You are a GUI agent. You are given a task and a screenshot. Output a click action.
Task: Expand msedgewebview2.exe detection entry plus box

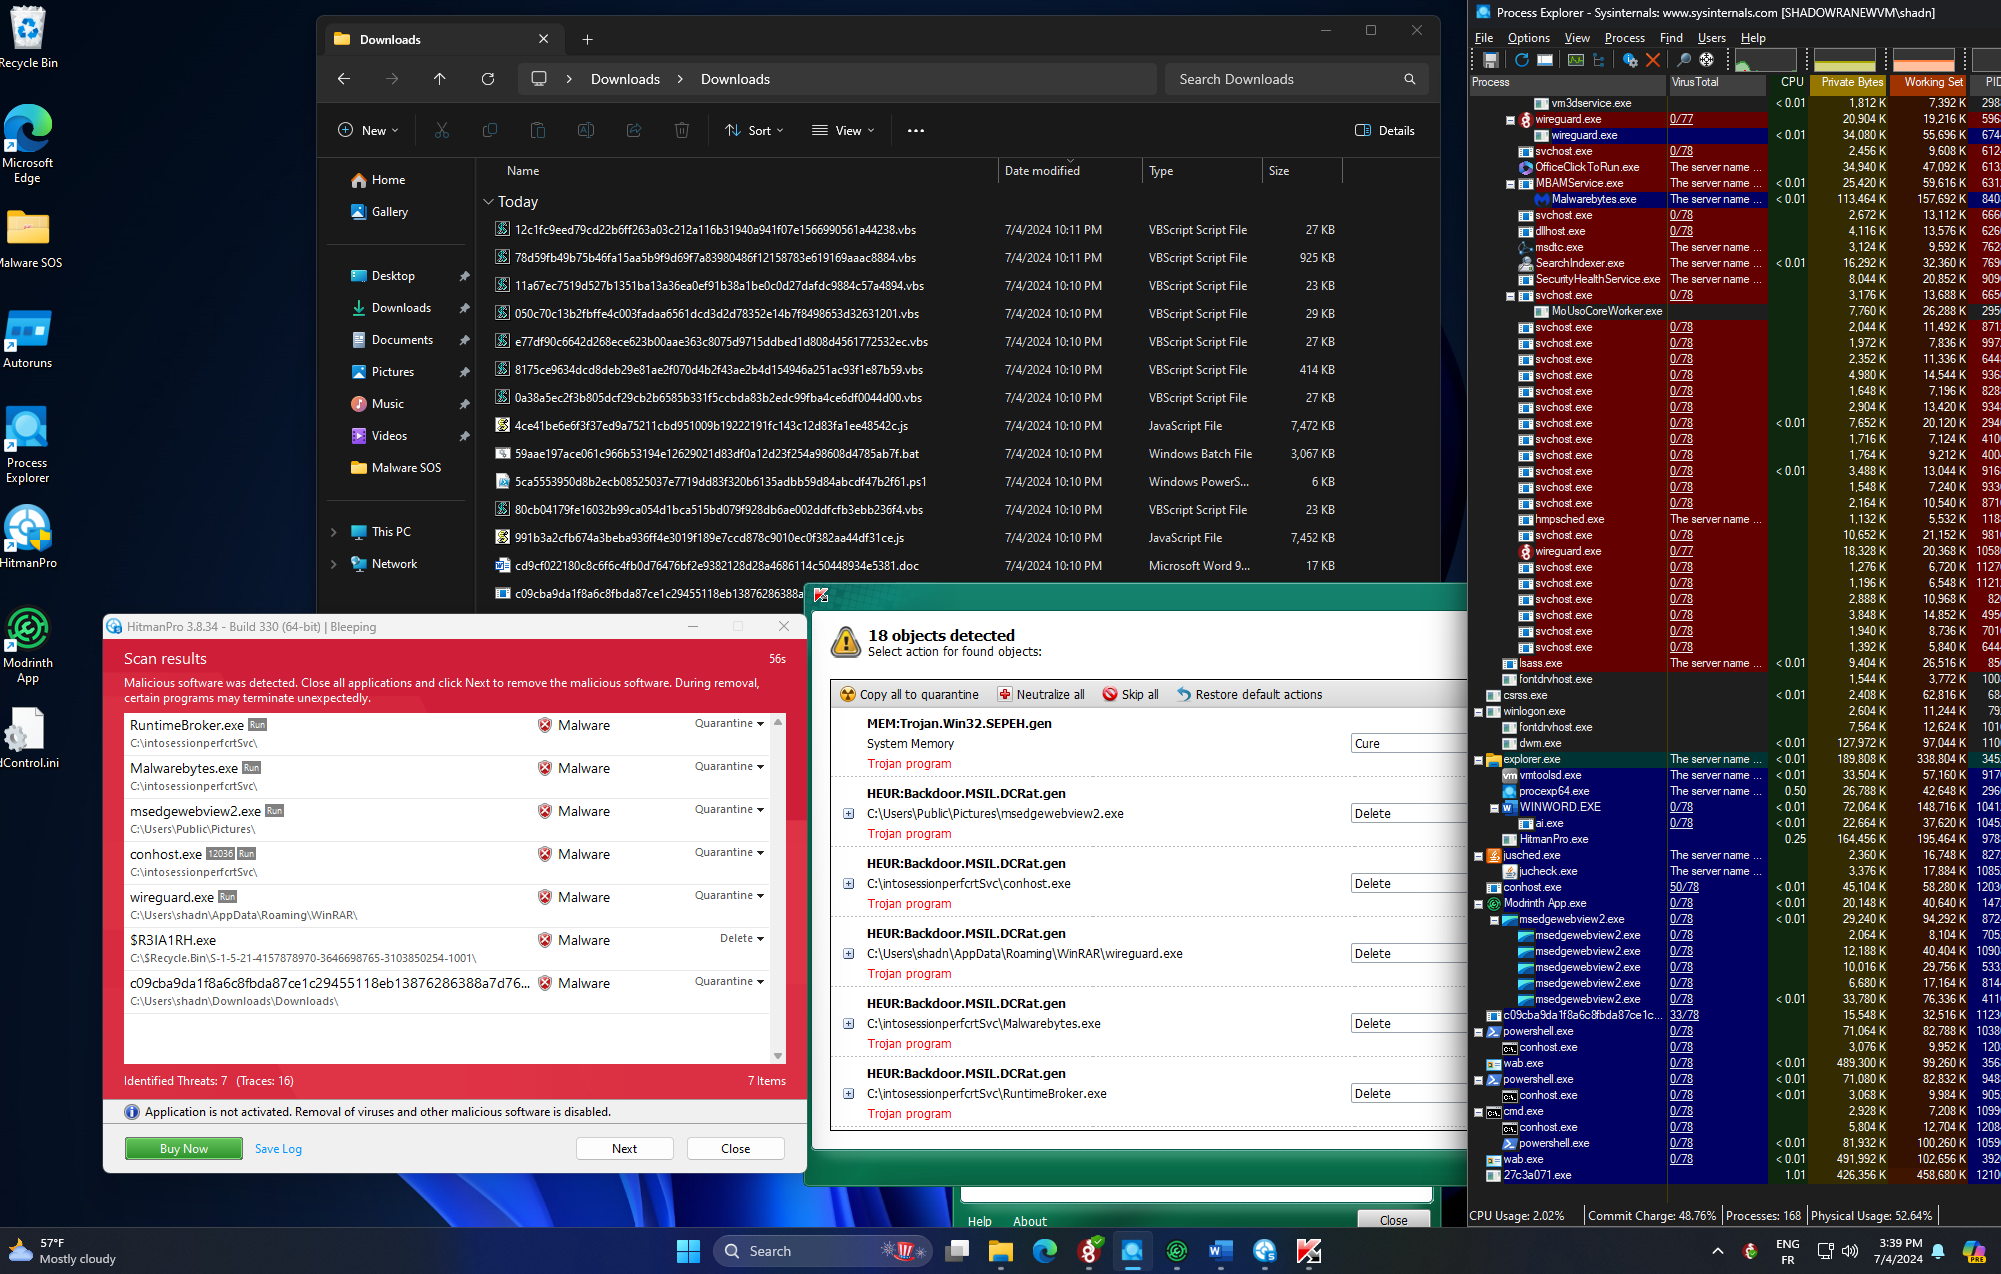coord(848,814)
